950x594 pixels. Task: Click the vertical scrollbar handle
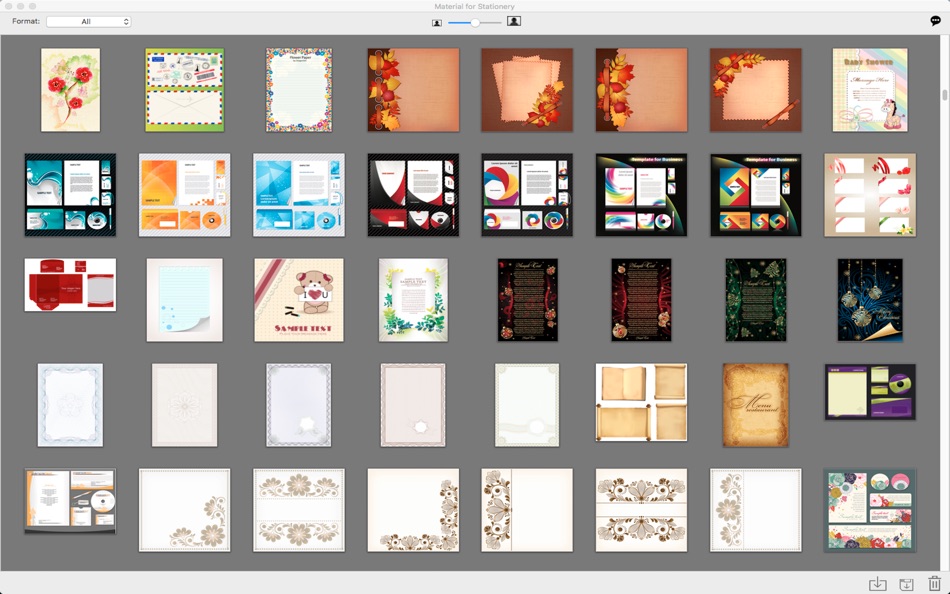[945, 95]
